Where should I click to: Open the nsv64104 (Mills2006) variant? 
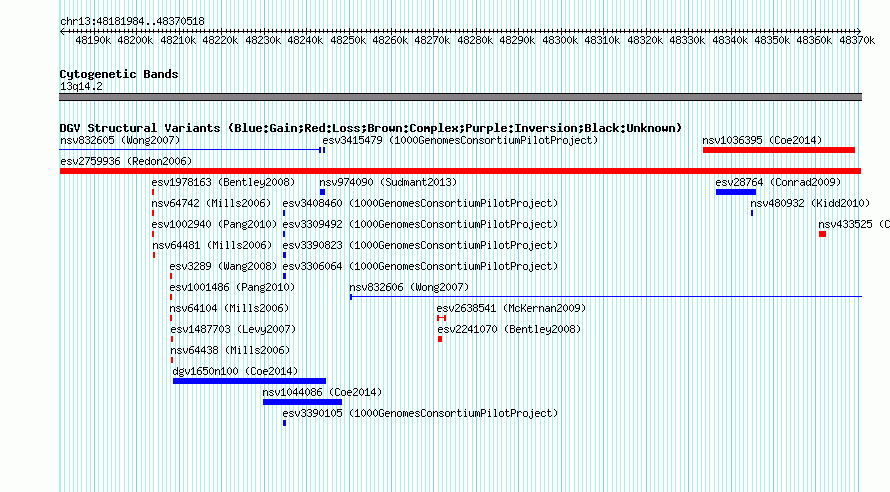(229, 308)
